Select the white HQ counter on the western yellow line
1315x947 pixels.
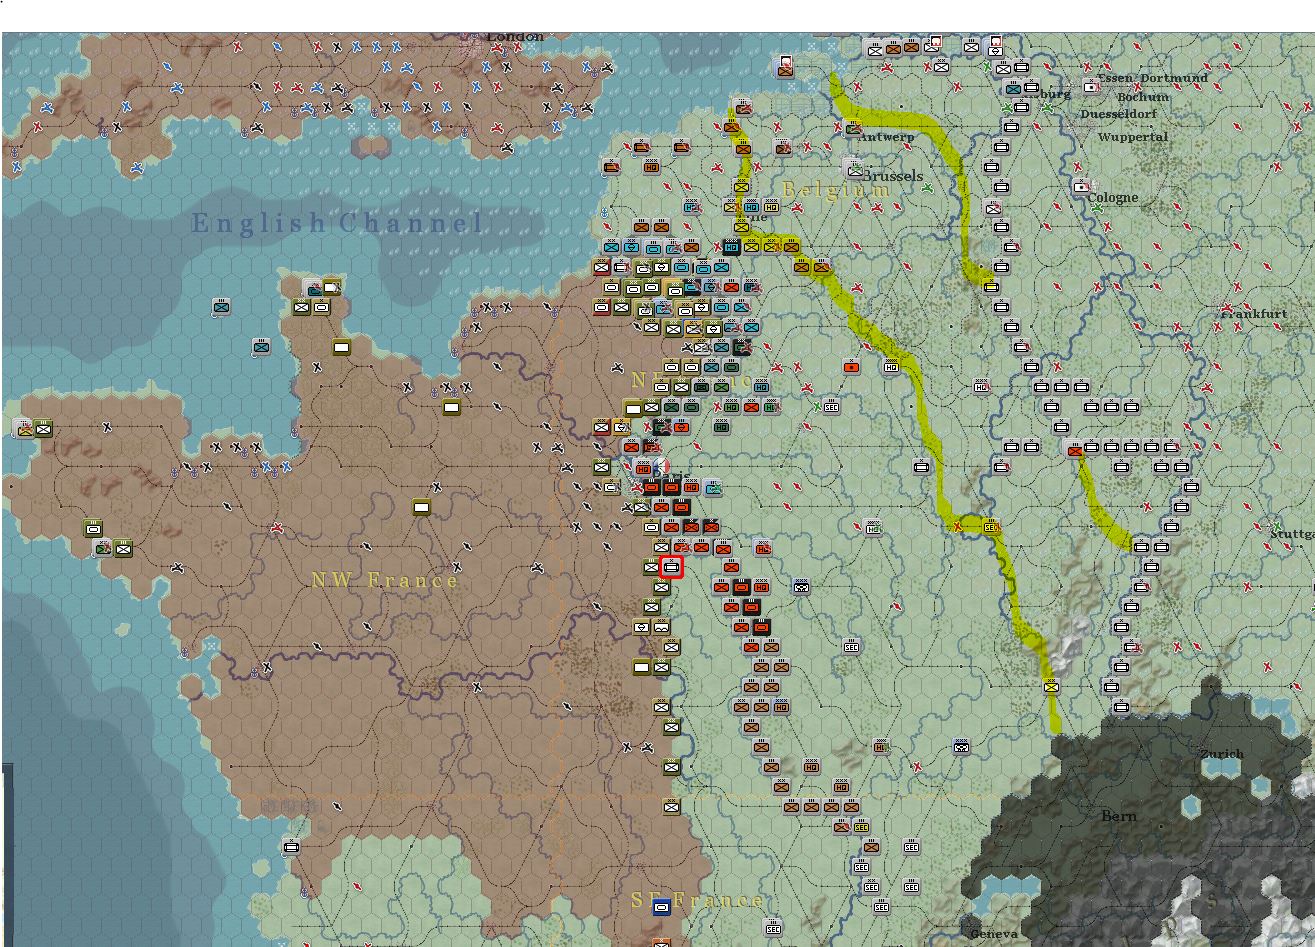point(891,367)
